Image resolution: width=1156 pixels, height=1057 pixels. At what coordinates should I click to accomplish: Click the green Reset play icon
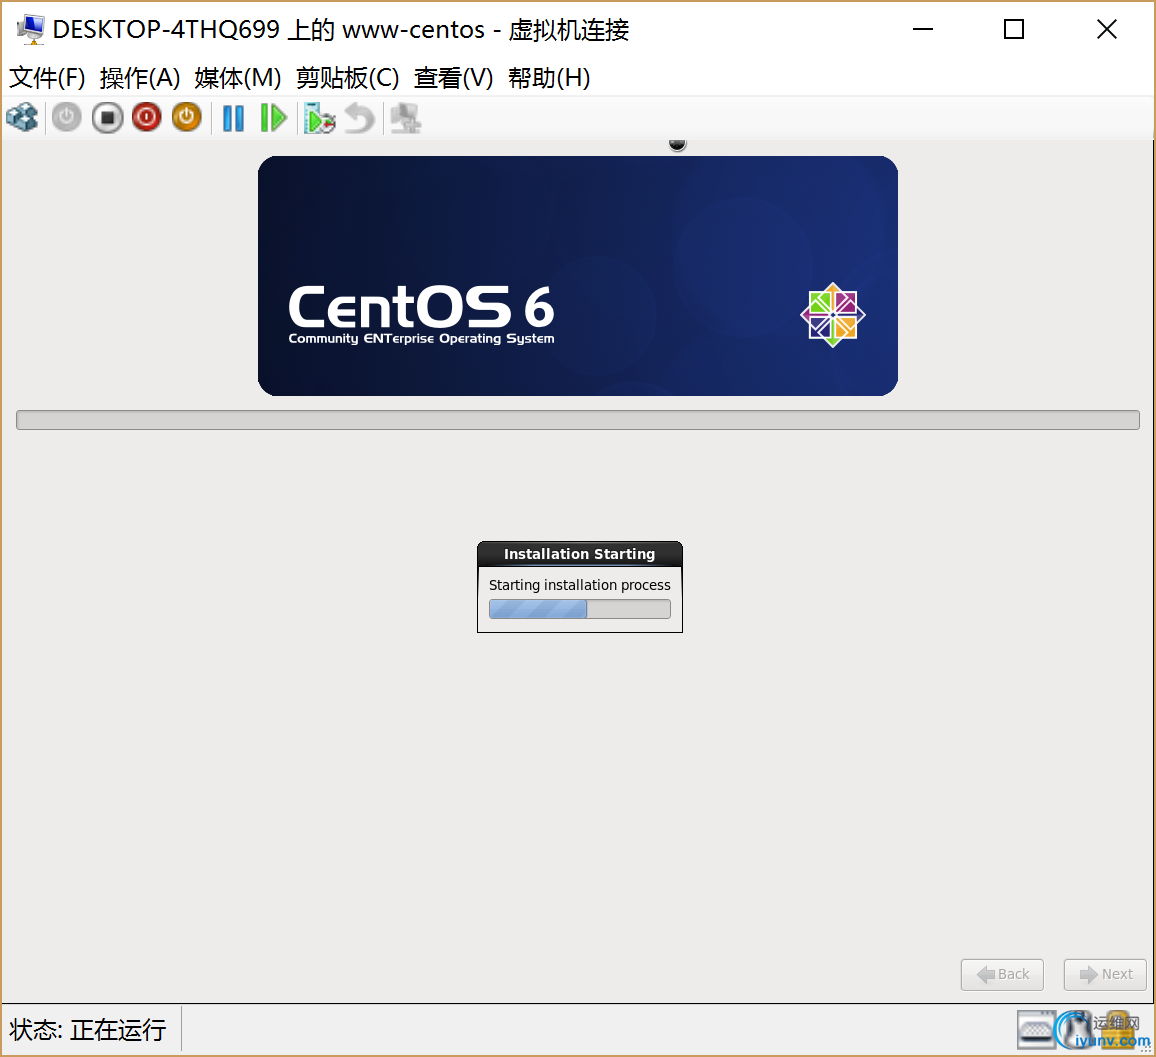point(274,118)
